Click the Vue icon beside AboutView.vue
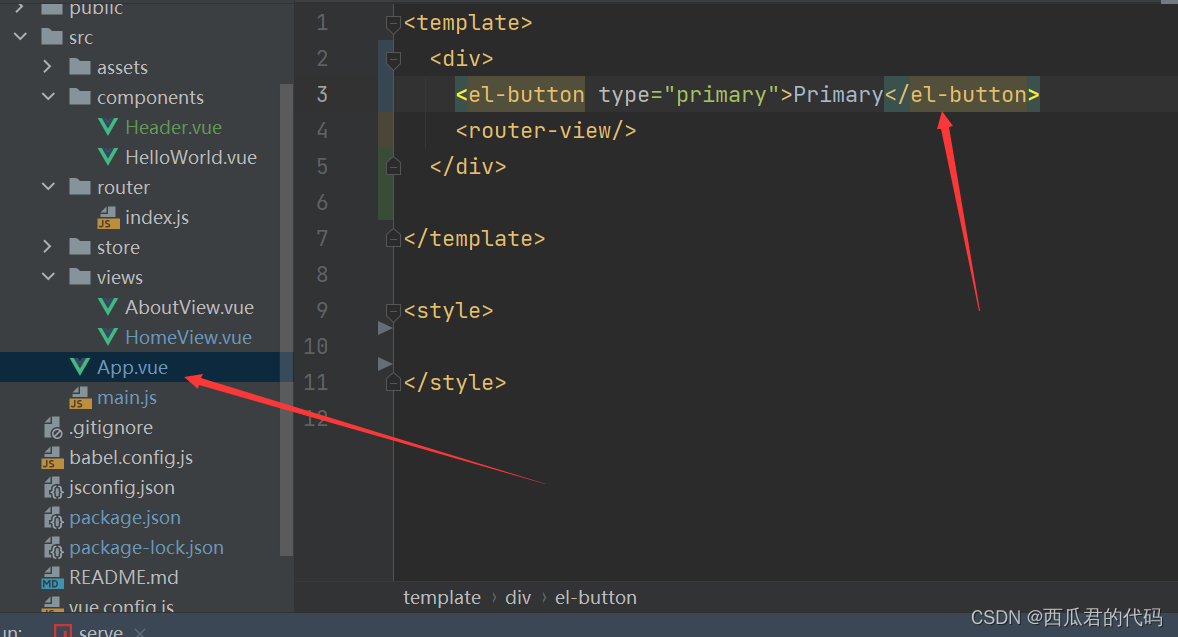 coord(108,307)
